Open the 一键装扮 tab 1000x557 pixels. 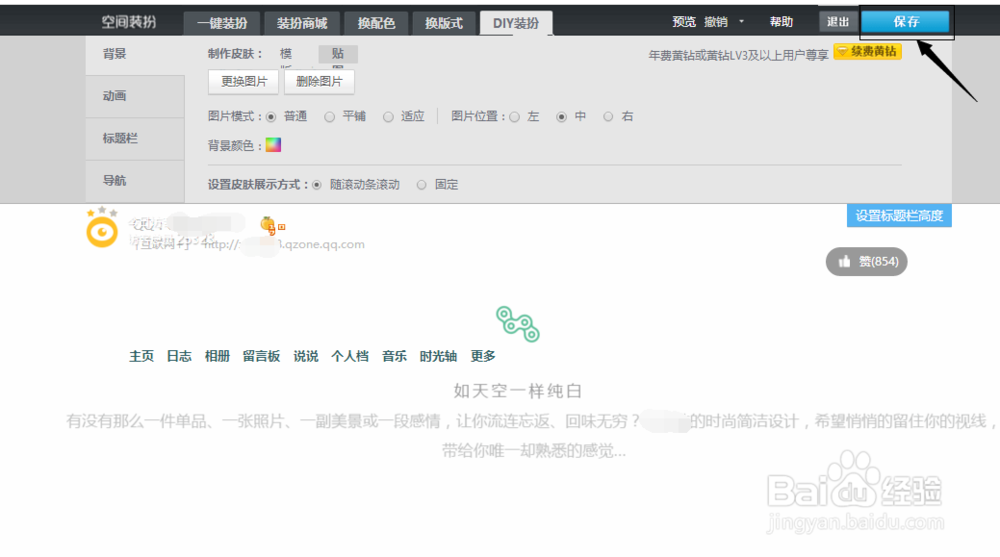tap(222, 24)
